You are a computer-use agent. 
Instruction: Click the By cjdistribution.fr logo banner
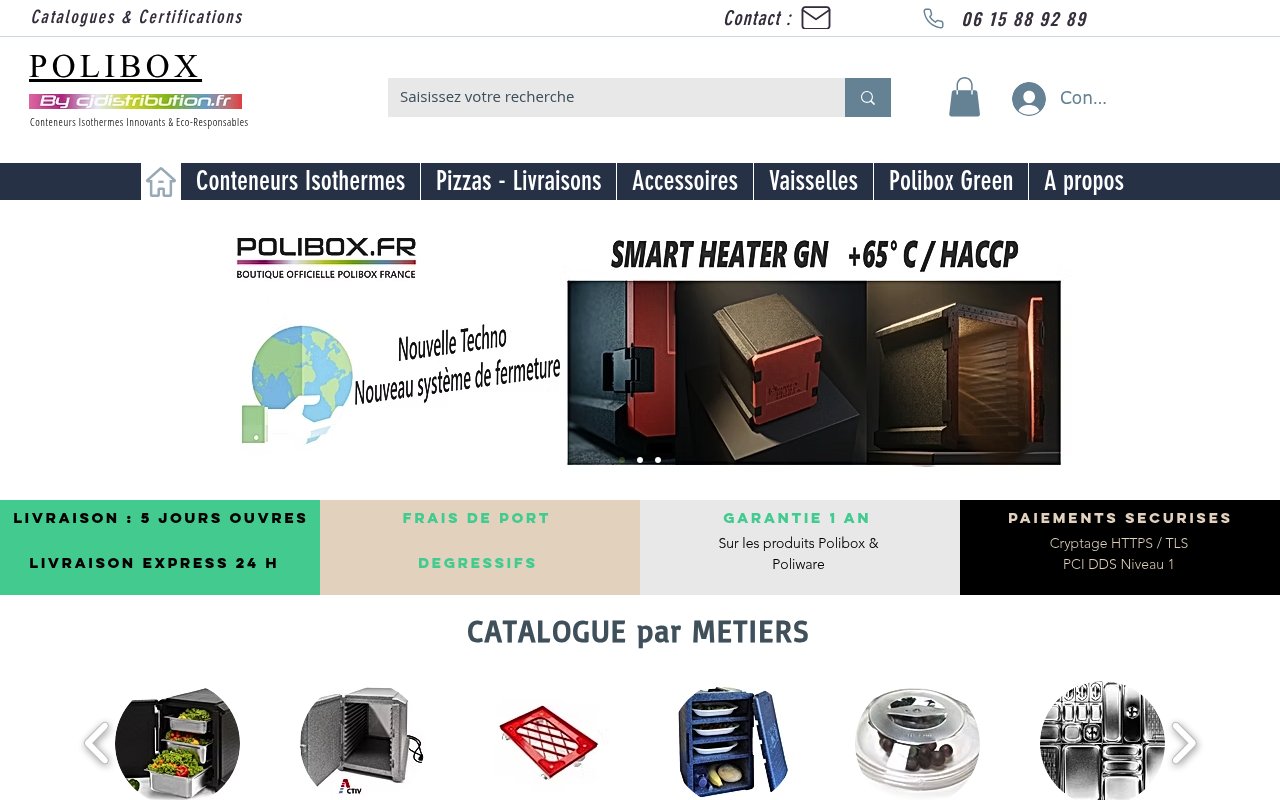(x=135, y=101)
